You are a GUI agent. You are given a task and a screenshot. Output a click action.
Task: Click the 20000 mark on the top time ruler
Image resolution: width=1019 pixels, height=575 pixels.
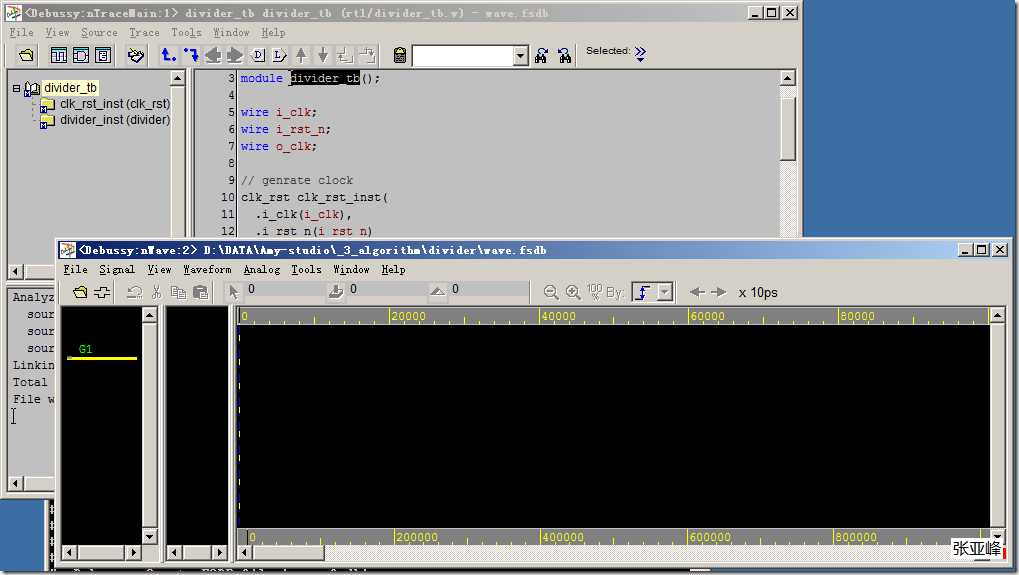pos(408,316)
